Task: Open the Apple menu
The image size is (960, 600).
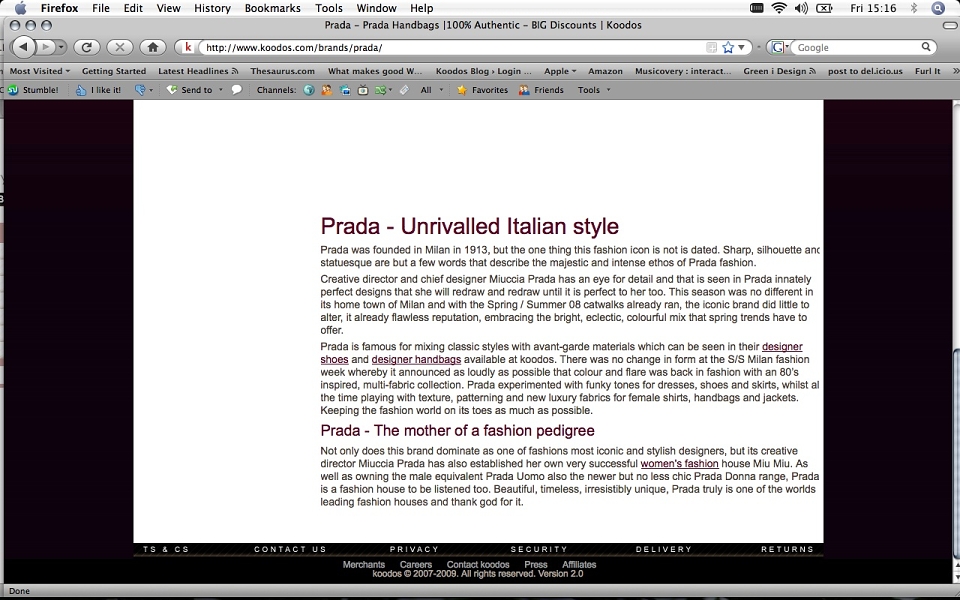Action: 20,8
